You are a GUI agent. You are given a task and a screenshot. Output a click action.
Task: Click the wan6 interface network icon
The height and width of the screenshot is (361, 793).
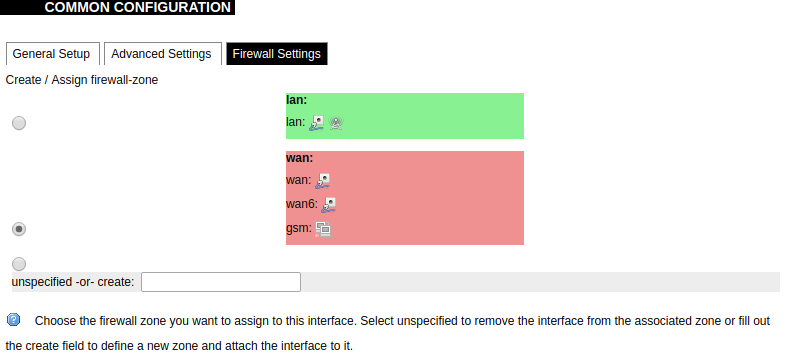pyautogui.click(x=329, y=205)
